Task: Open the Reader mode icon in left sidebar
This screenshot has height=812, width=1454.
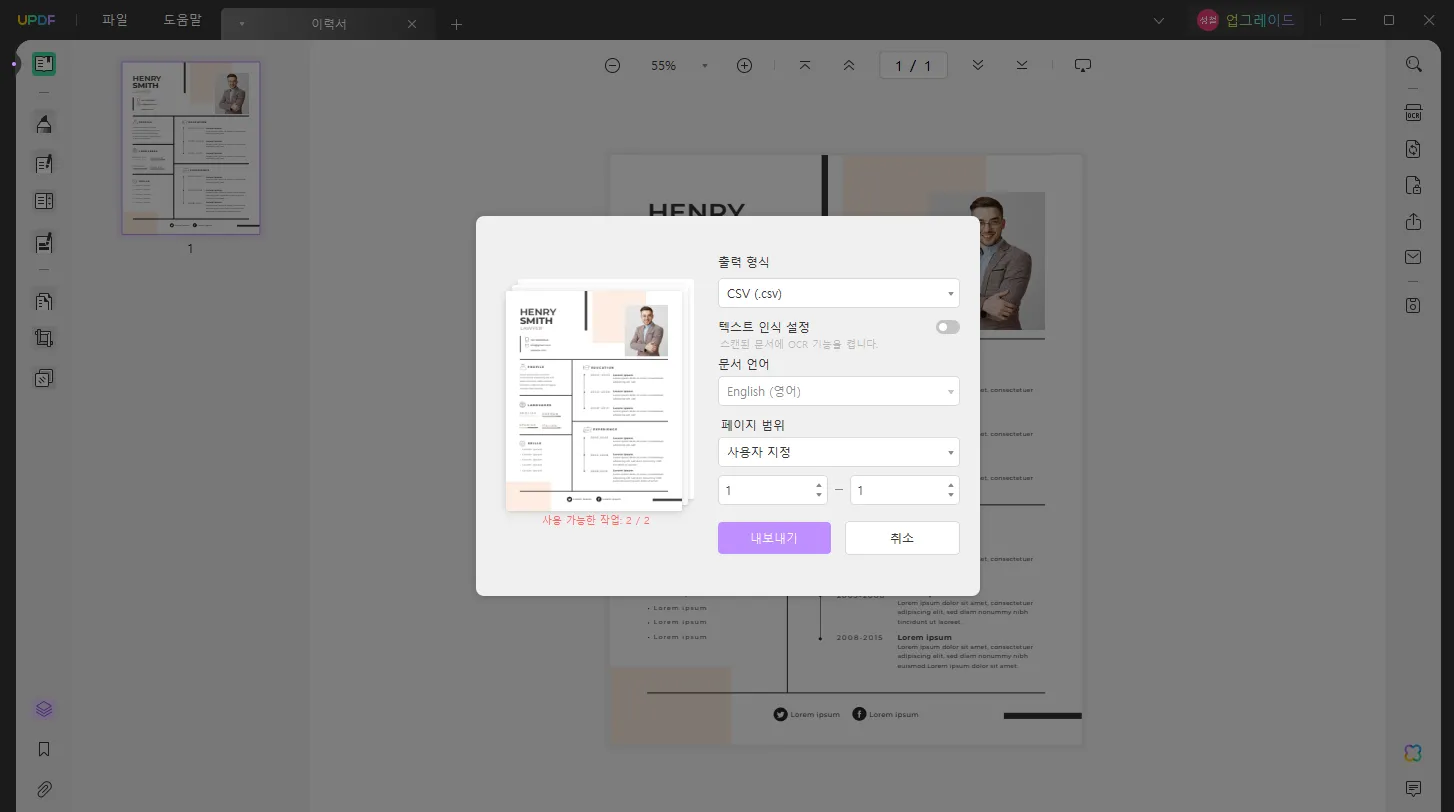Action: (x=43, y=65)
